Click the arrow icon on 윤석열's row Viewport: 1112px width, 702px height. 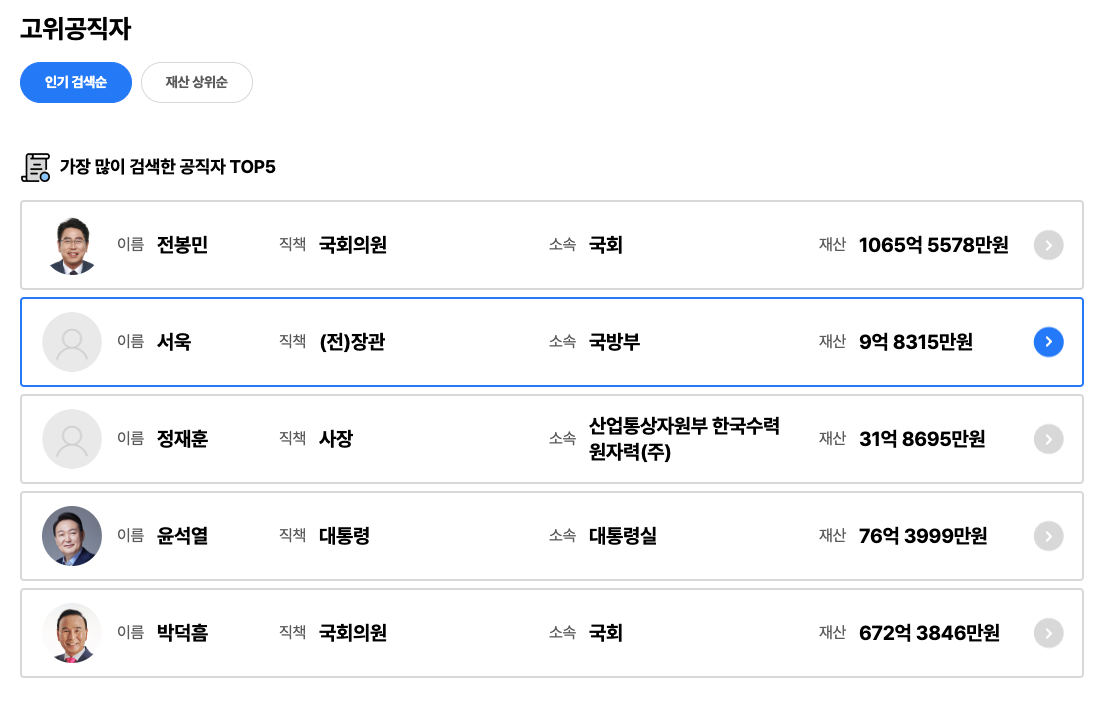[1048, 535]
